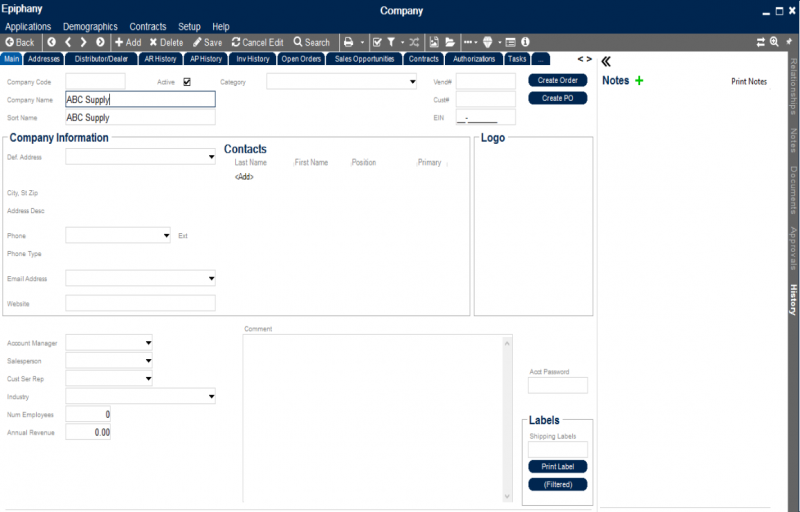Click the Website input field

click(140, 303)
